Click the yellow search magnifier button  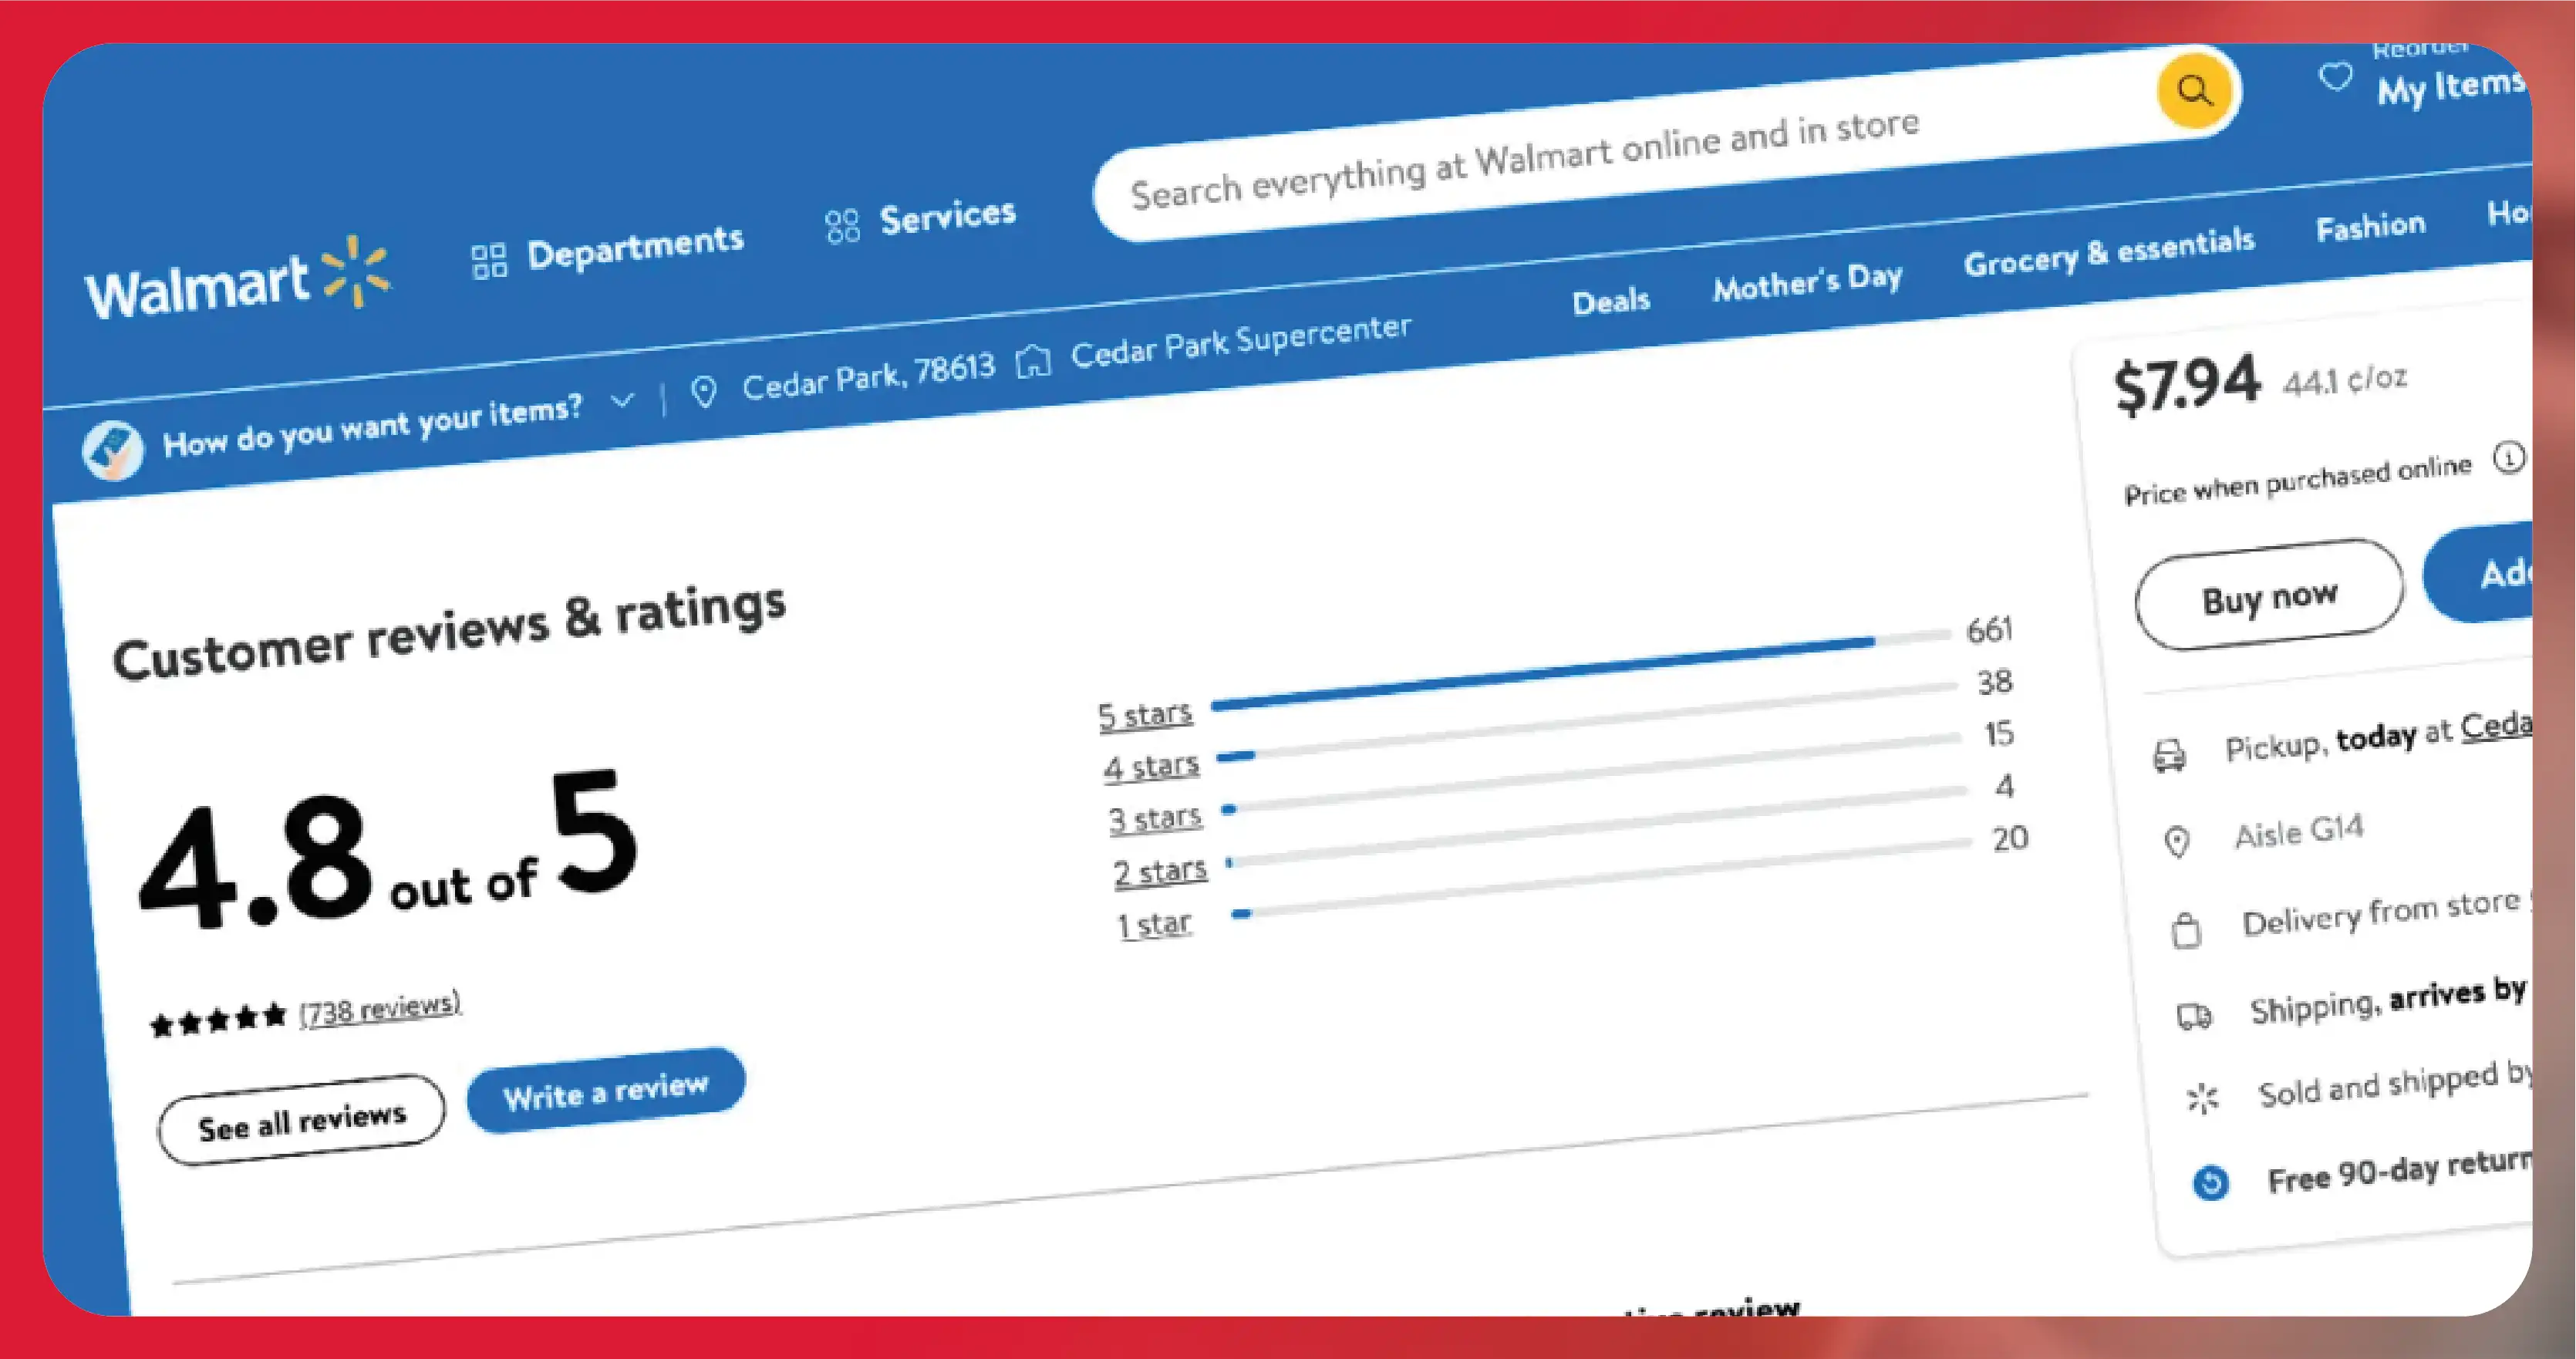(2194, 91)
